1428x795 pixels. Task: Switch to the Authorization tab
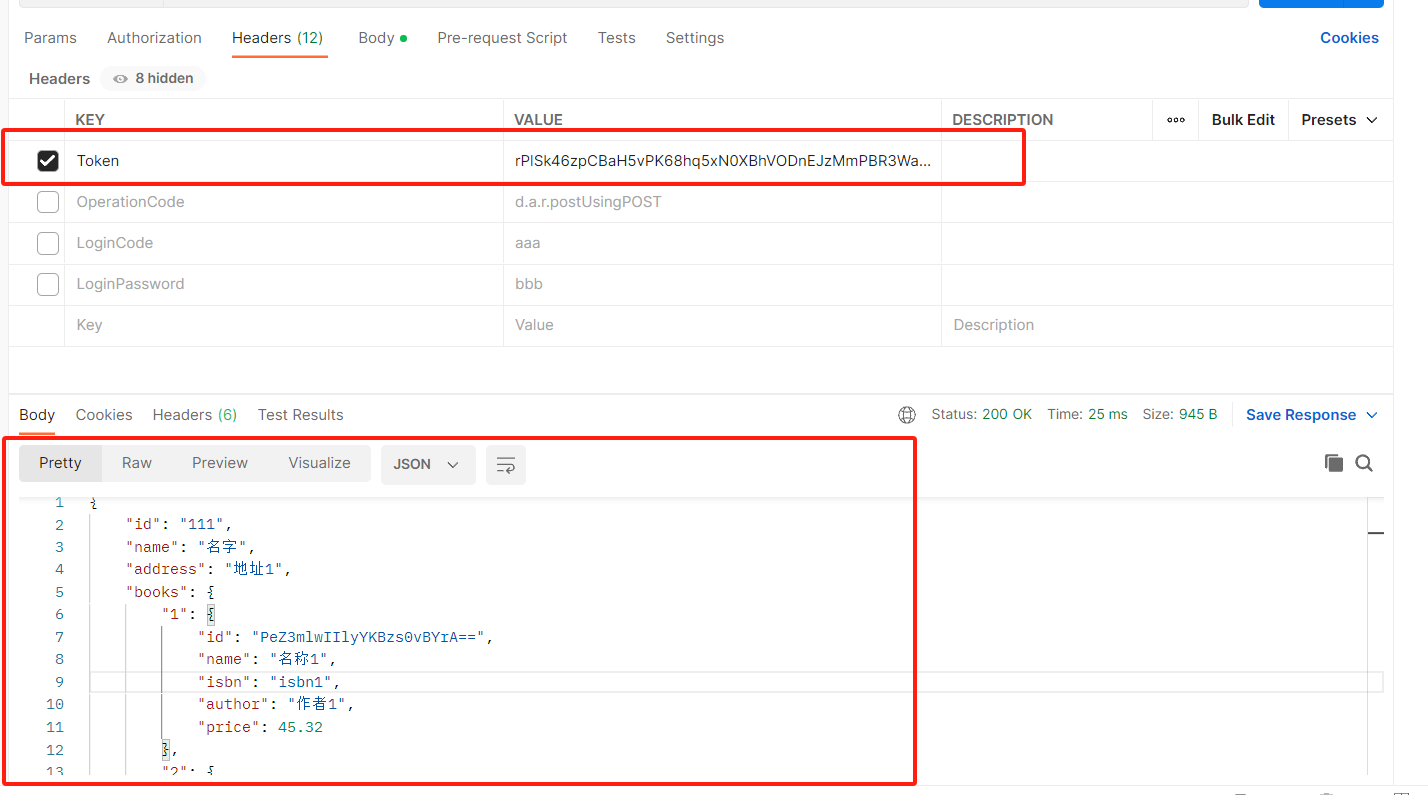154,38
